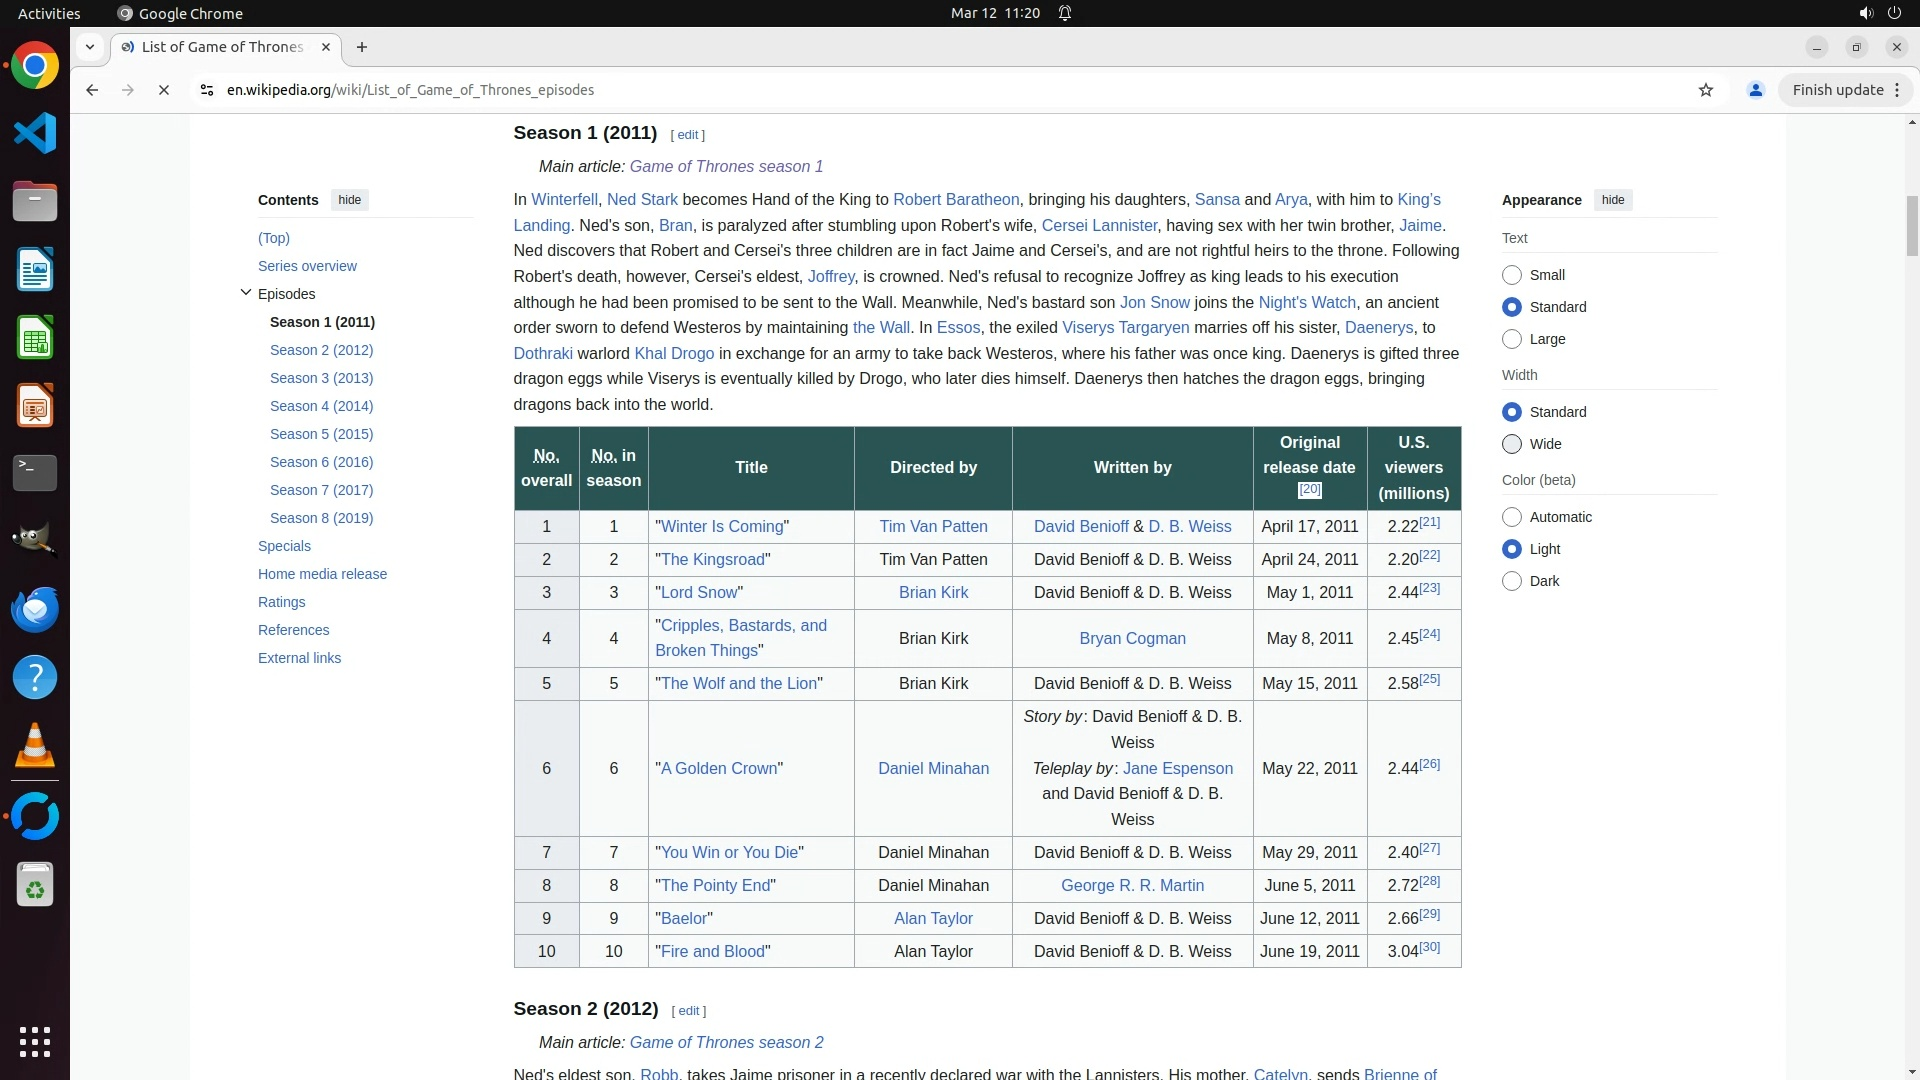The image size is (1920, 1080).
Task: Open Chrome menu via Finish update button
Action: pos(1845,90)
